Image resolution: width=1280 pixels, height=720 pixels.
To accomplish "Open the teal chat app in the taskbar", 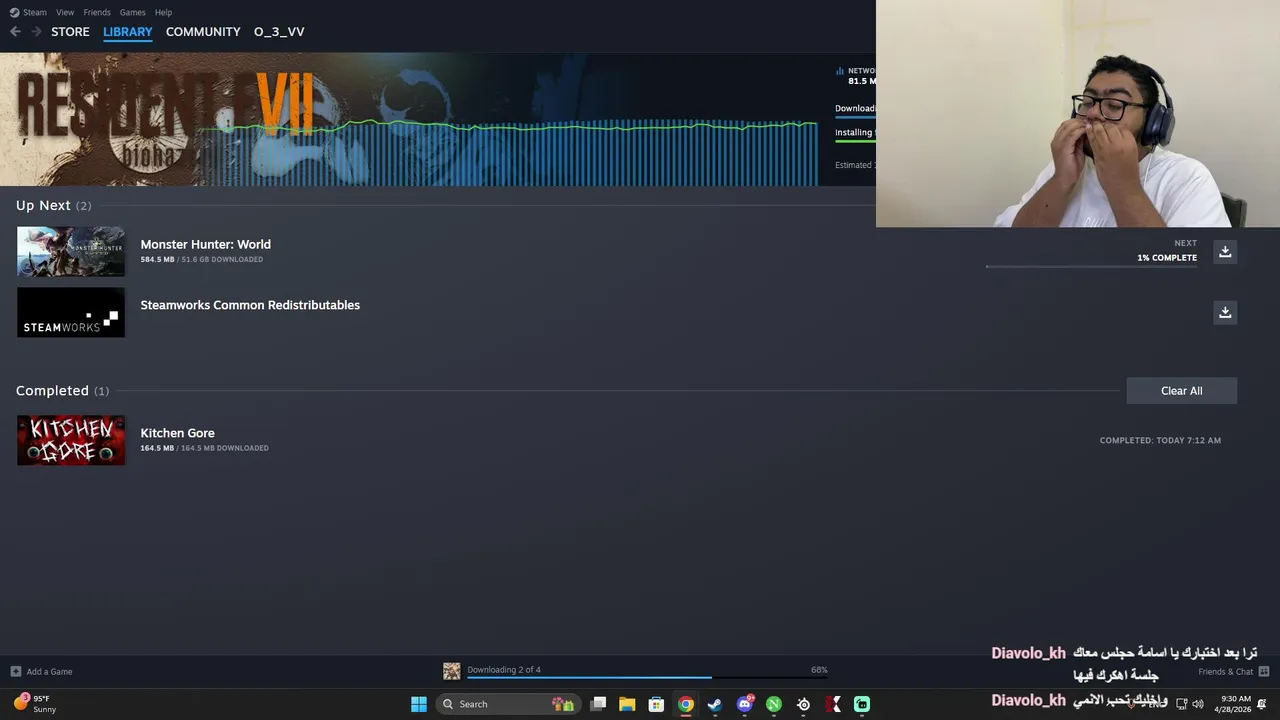I will 862,704.
